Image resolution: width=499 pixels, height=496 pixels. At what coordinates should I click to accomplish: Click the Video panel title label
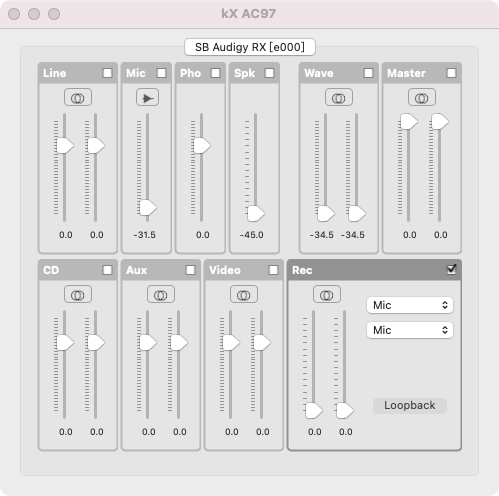click(225, 270)
